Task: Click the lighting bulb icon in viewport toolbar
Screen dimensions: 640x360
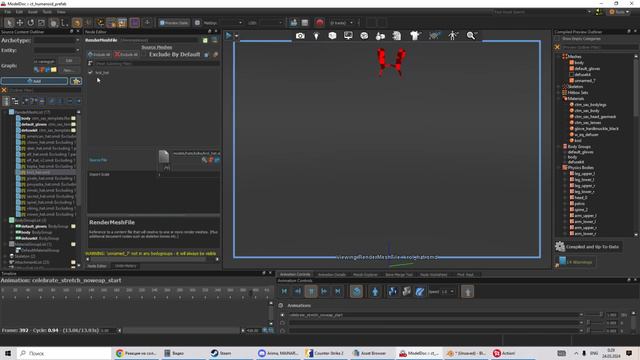Action: click(316, 36)
